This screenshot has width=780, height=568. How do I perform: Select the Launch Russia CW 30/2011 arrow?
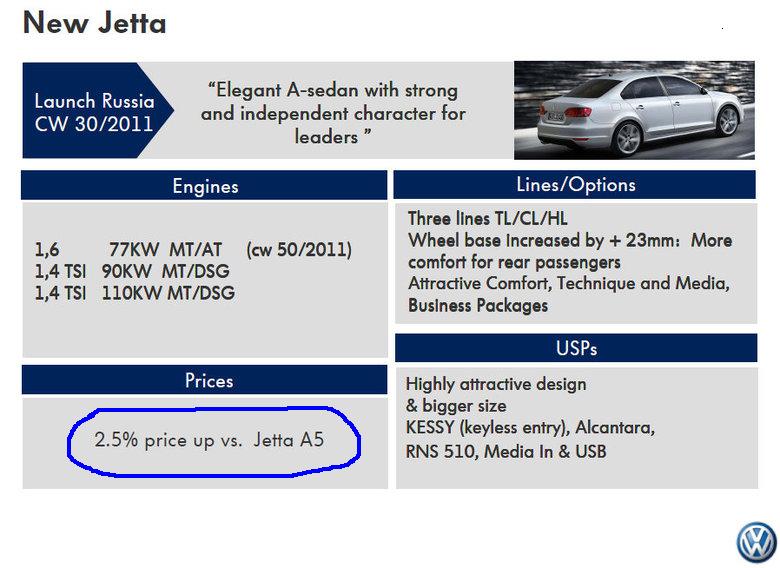click(x=98, y=110)
